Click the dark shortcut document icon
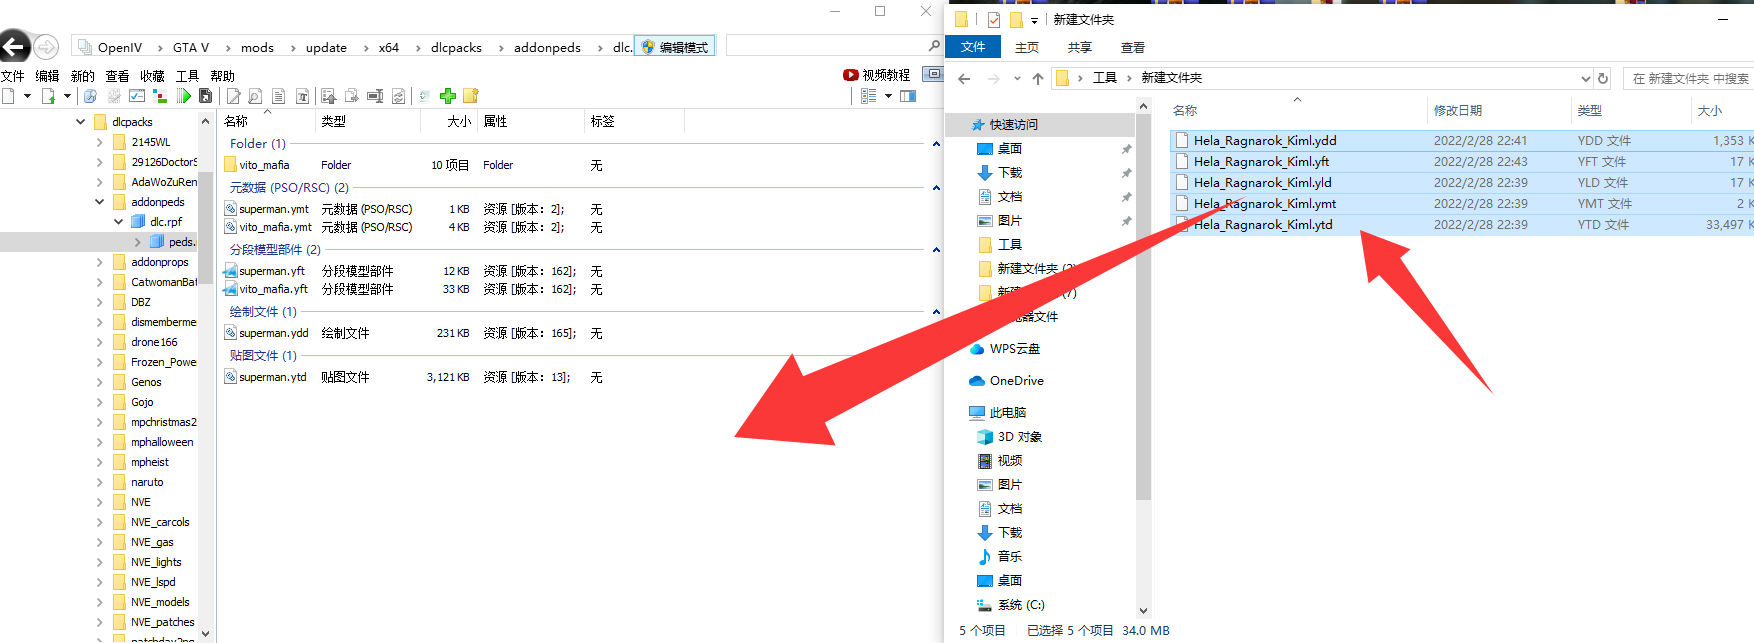Viewport: 1754px width, 643px height. (206, 96)
